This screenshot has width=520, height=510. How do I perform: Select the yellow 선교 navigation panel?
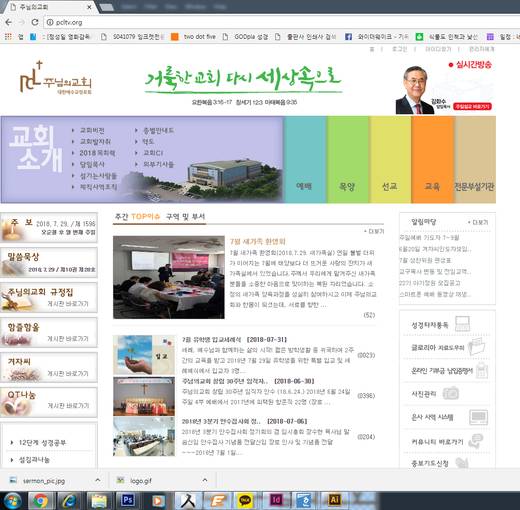coord(390,159)
